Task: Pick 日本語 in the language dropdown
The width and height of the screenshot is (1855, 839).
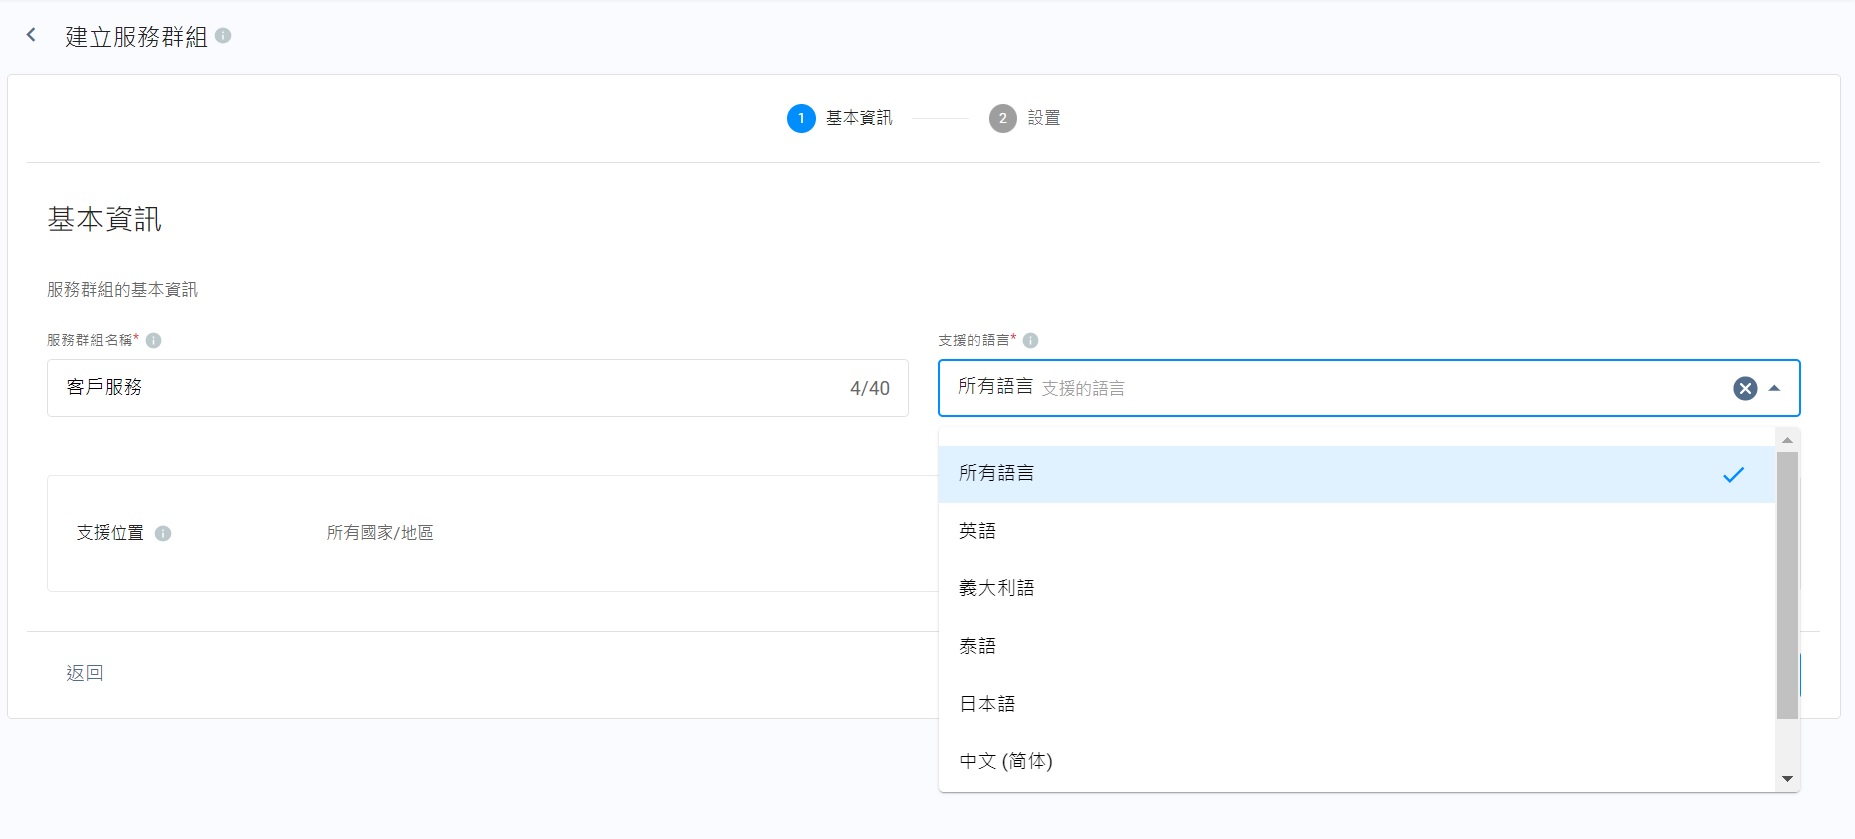Action: point(988,704)
